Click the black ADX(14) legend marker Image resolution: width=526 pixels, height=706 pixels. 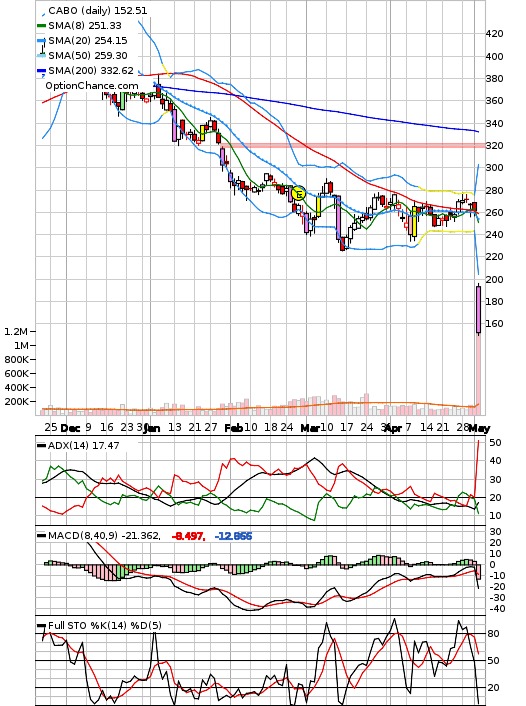point(41,446)
